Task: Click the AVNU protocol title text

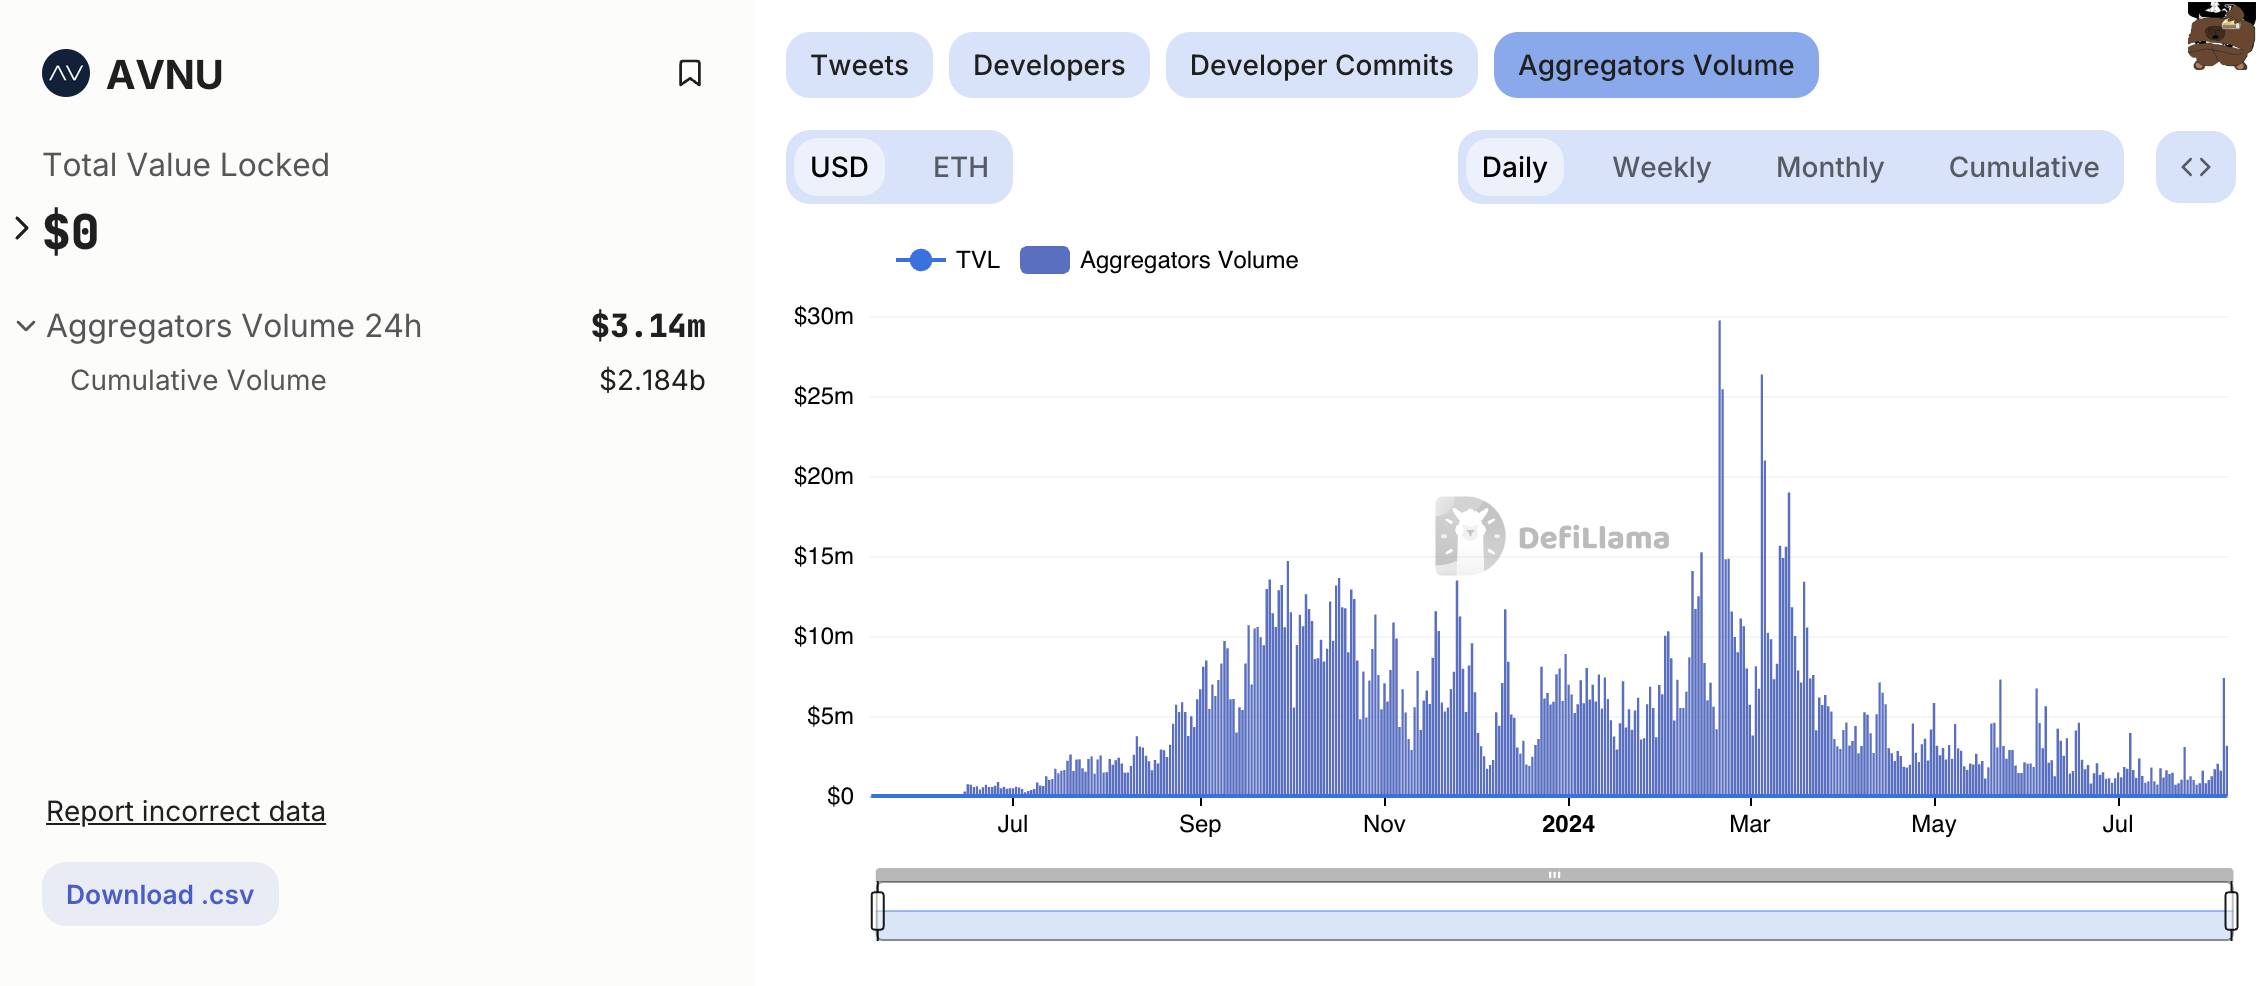Action: tap(165, 74)
